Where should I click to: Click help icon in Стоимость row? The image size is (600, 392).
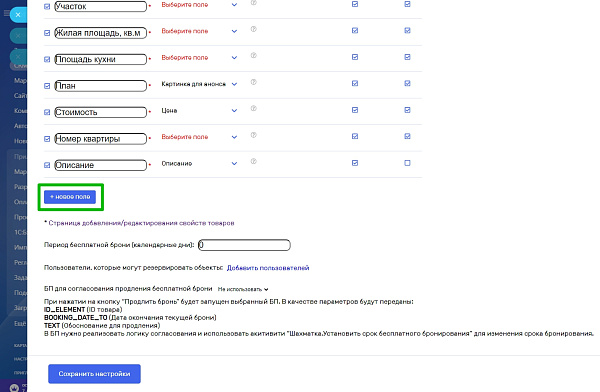tap(253, 108)
